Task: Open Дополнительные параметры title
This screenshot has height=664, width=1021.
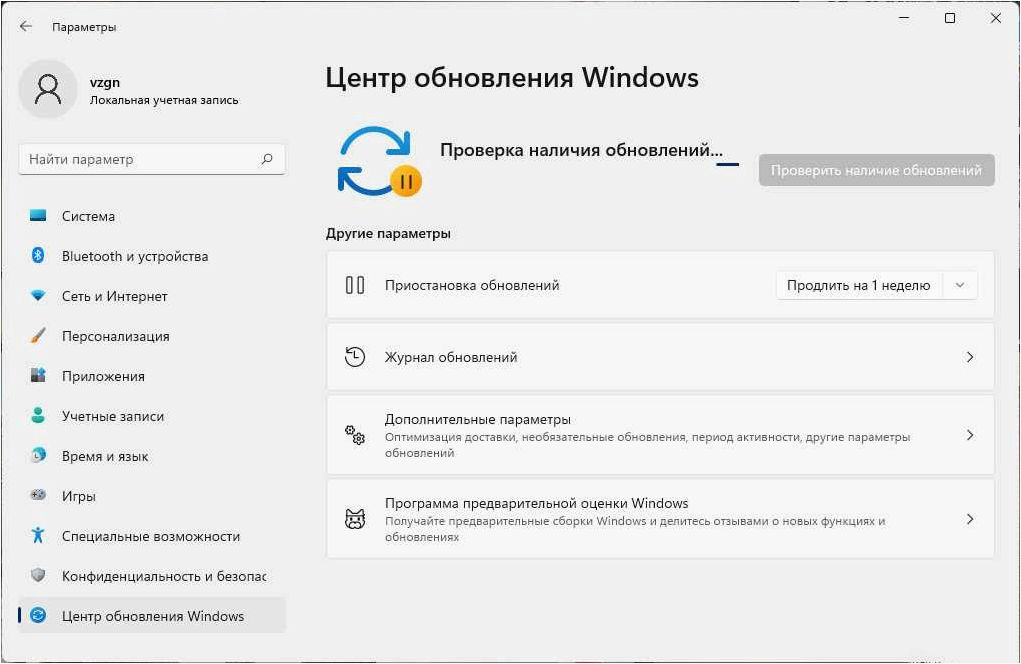Action: coord(477,419)
